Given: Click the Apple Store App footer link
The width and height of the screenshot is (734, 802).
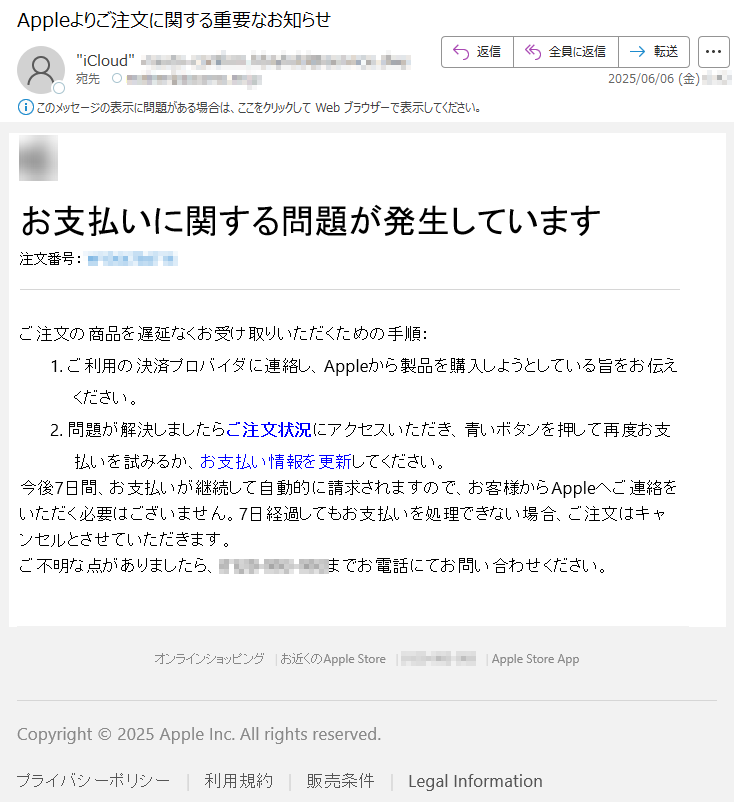Looking at the screenshot, I should click(x=536, y=659).
